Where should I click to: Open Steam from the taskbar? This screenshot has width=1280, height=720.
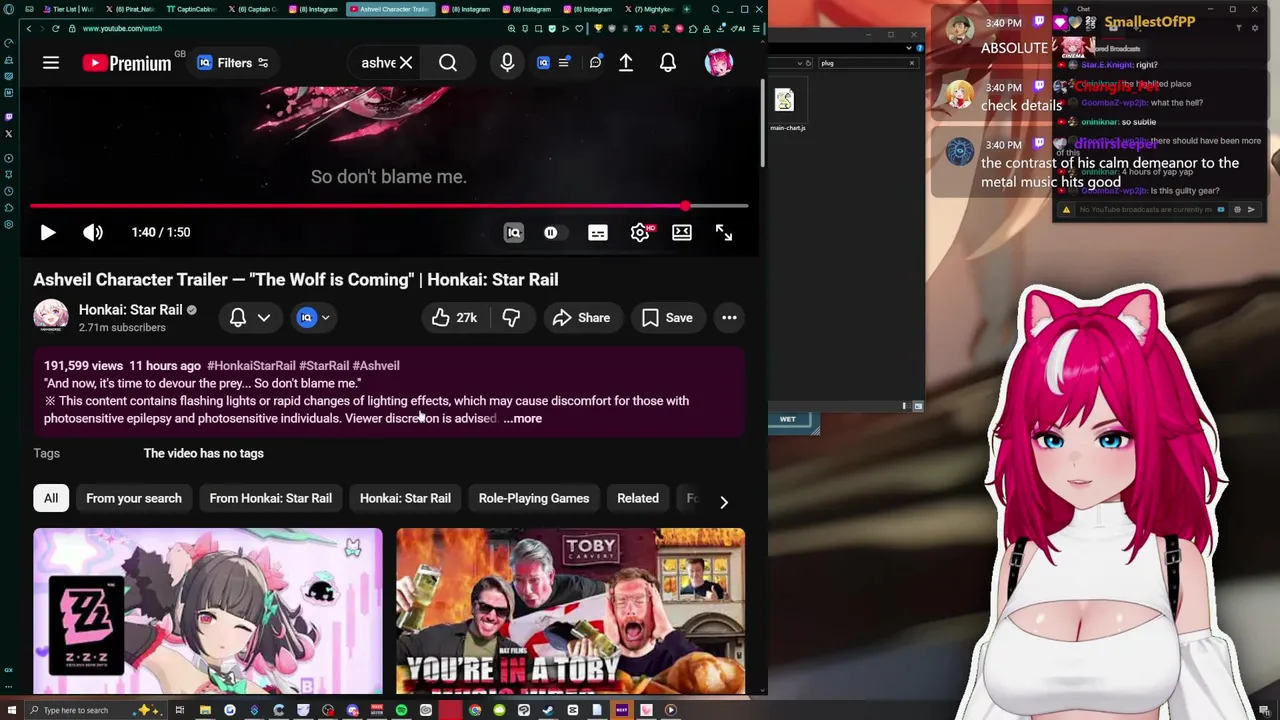(x=548, y=710)
